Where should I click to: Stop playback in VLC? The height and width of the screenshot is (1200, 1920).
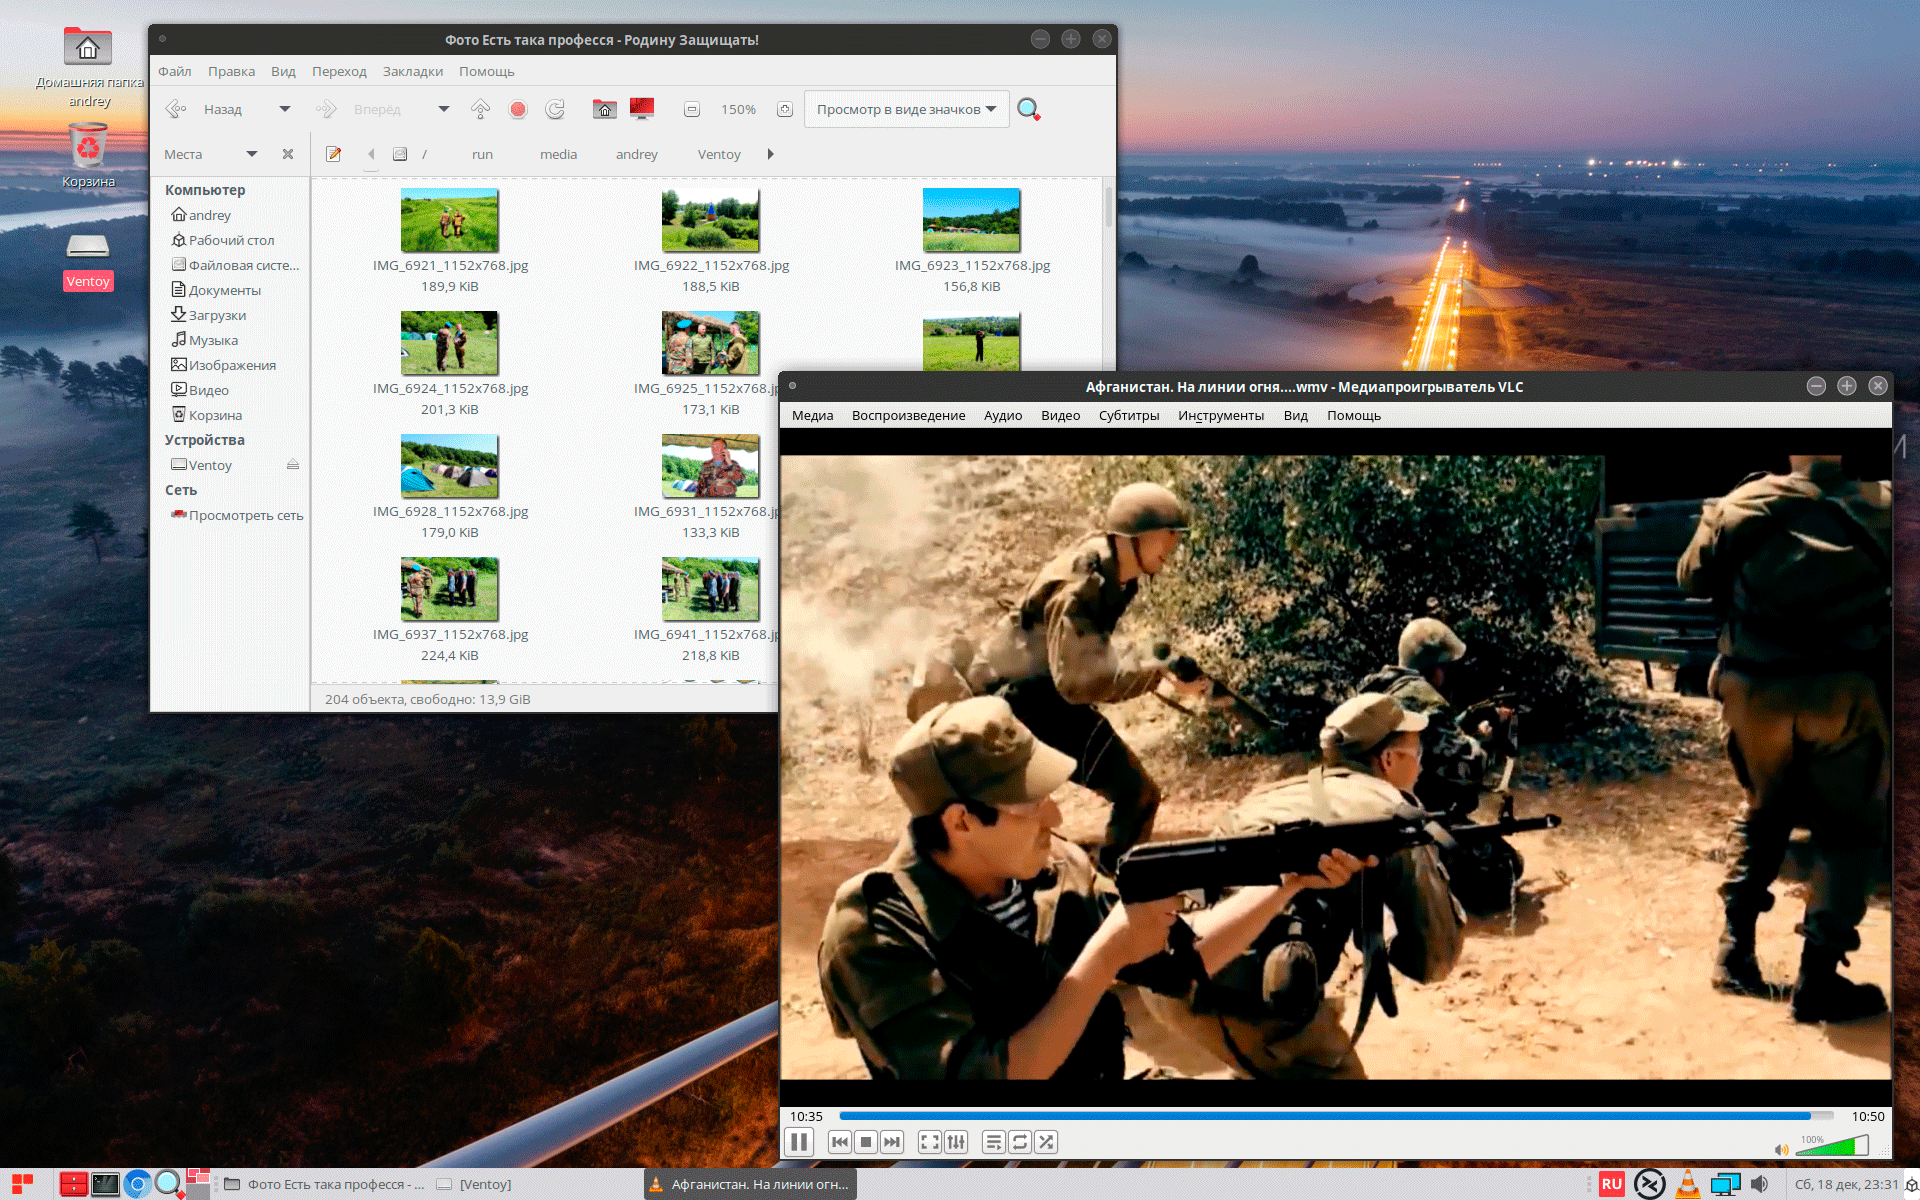coord(866,1142)
